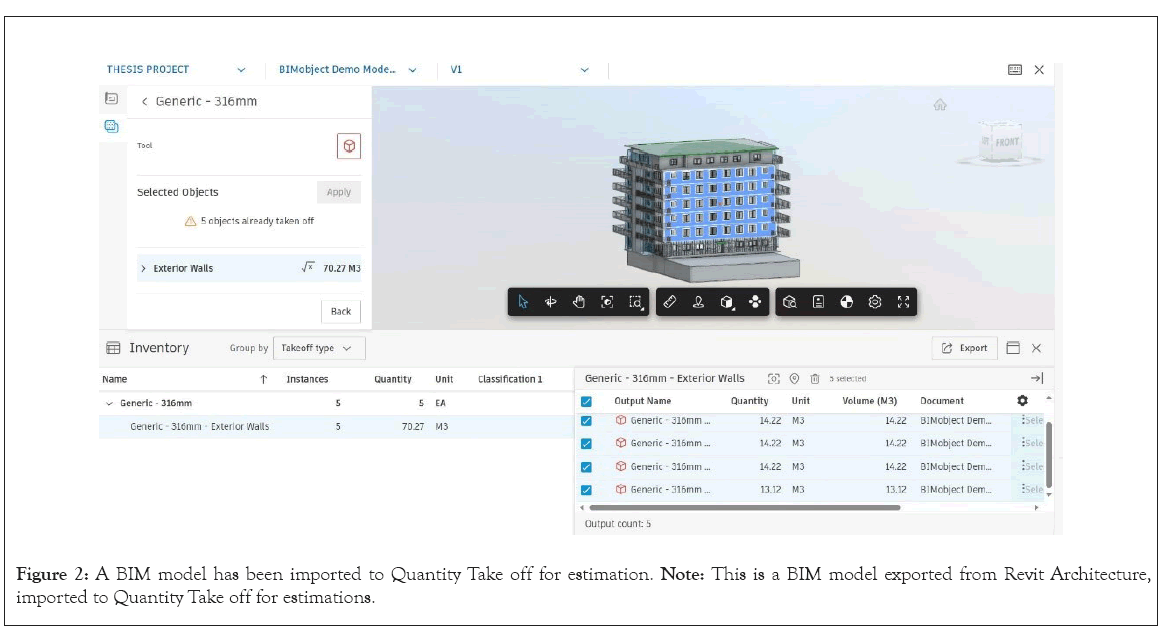This screenshot has height=639, width=1167.
Task: Uncheck the first Generic - 316mm output row
Action: pyautogui.click(x=587, y=421)
